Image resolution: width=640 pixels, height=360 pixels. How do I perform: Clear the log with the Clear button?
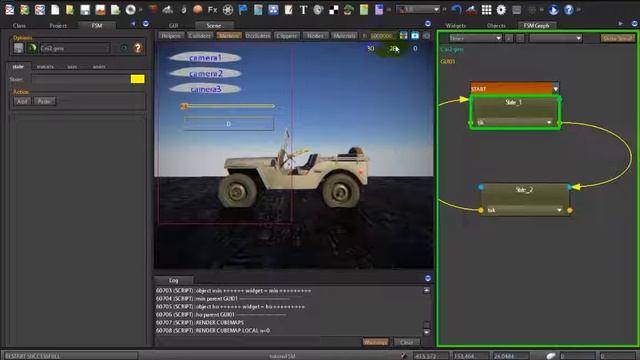coord(407,342)
